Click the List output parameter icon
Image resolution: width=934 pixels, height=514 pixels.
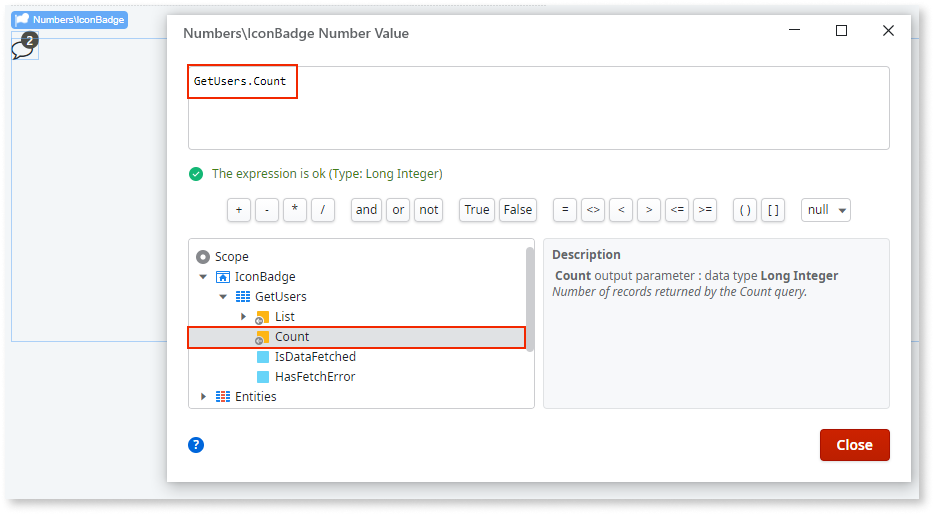pos(262,317)
